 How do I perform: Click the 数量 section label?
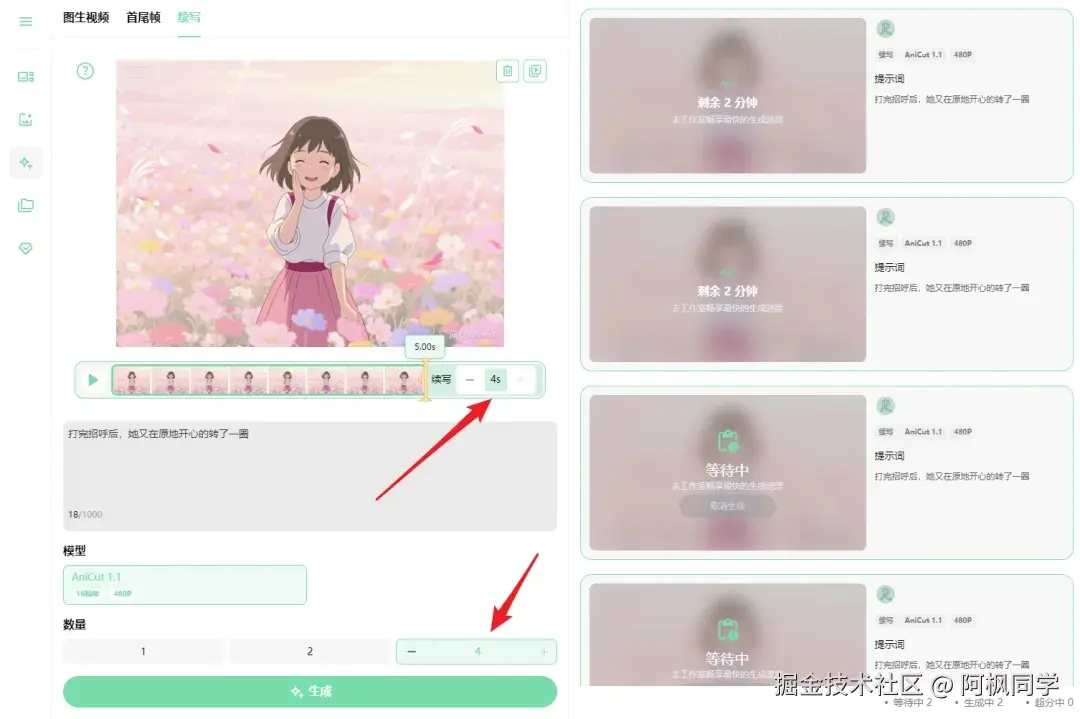pos(74,625)
